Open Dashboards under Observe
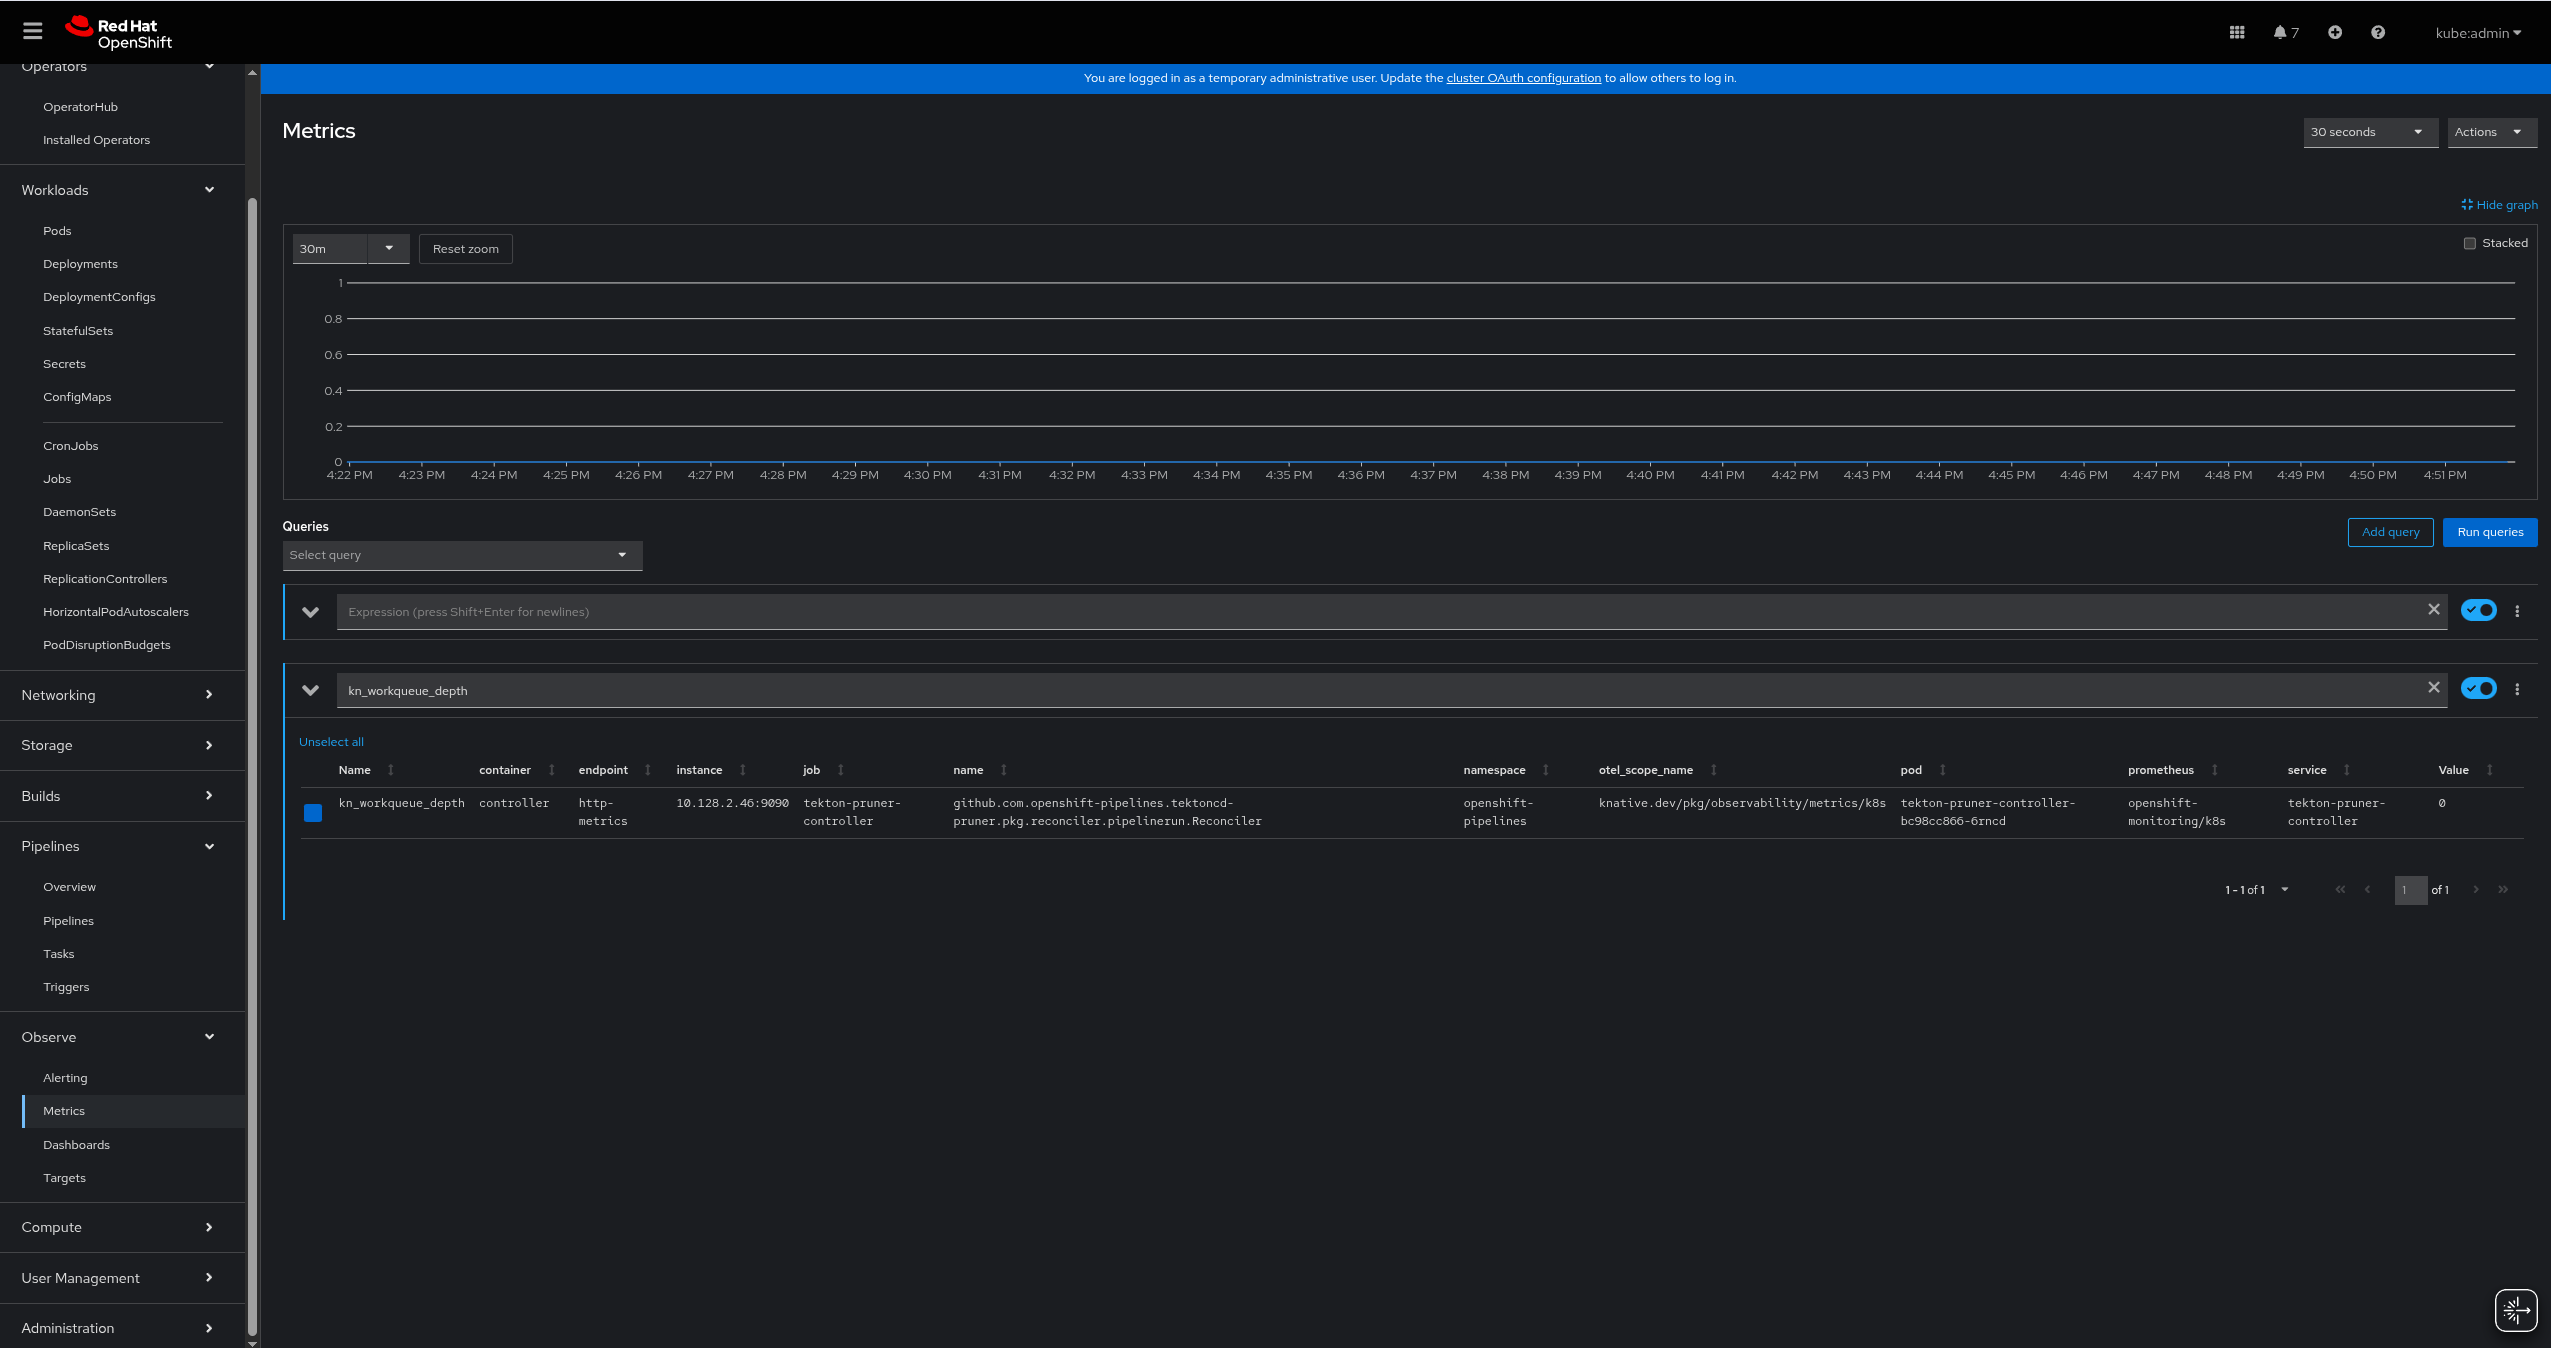The image size is (2551, 1348). click(x=76, y=1144)
